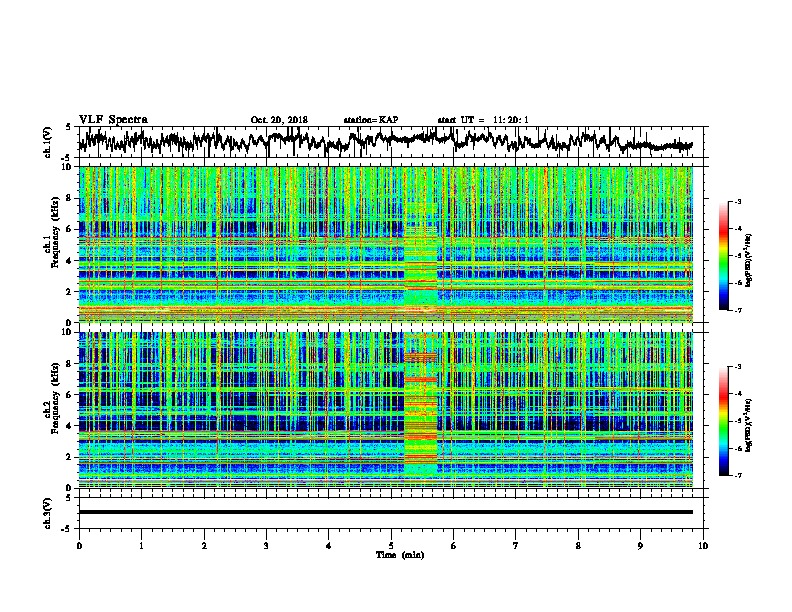Click the ch.2 colorbar log(PSD) label
This screenshot has height=612, width=792.
point(748,425)
